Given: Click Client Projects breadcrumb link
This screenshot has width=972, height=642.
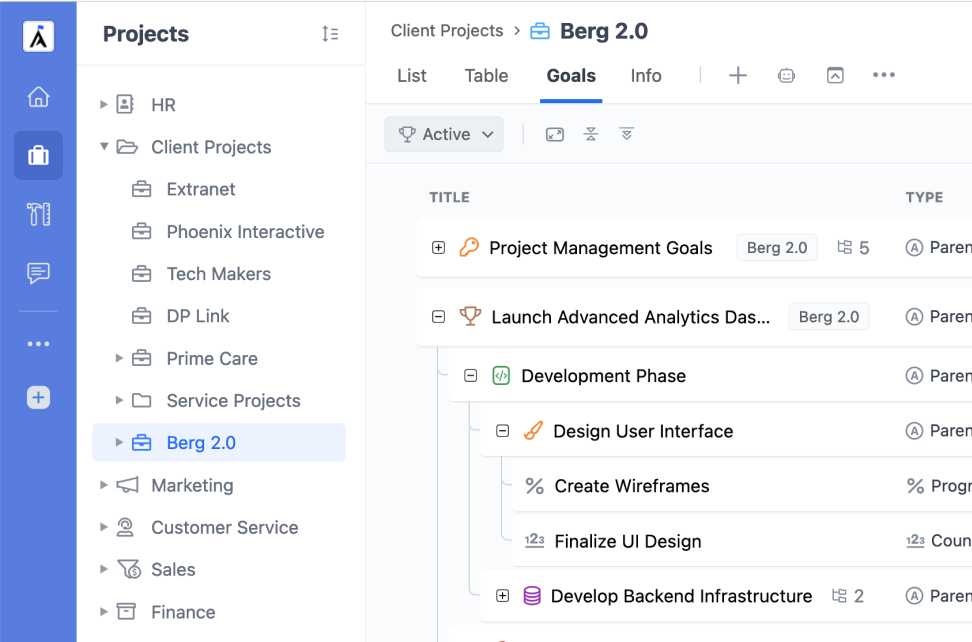Looking at the screenshot, I should (447, 30).
